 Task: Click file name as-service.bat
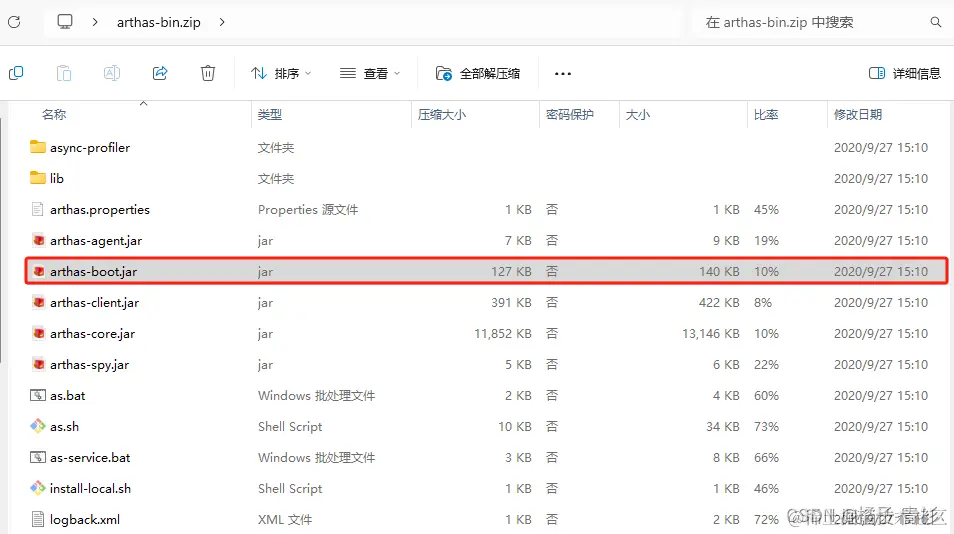[90, 457]
